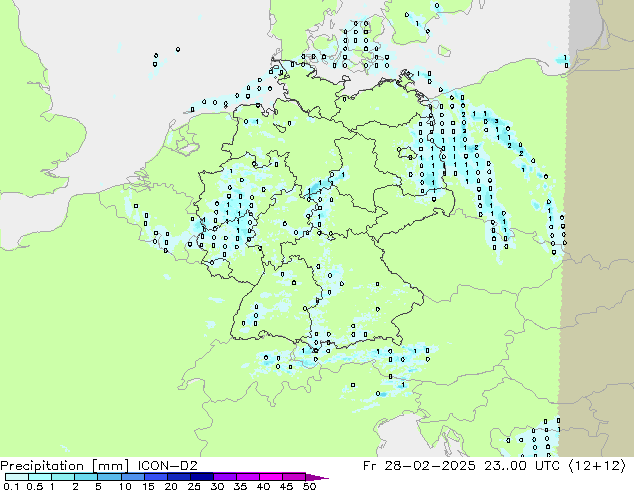Click the "UTC" timezone label
This screenshot has height=490, width=634.
coord(547,466)
